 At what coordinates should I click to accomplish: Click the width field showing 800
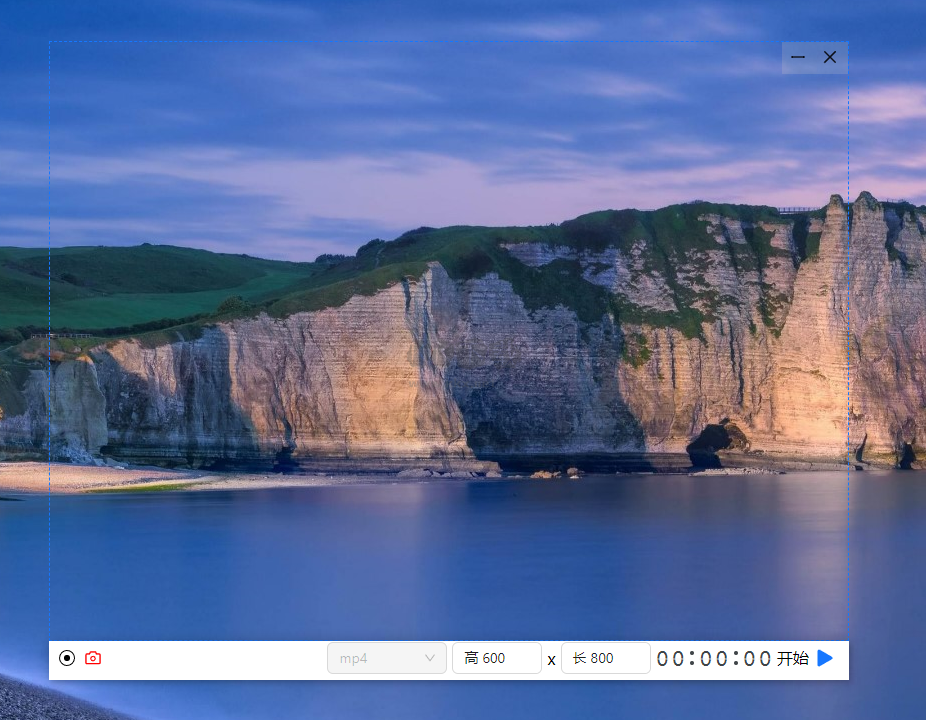point(605,658)
